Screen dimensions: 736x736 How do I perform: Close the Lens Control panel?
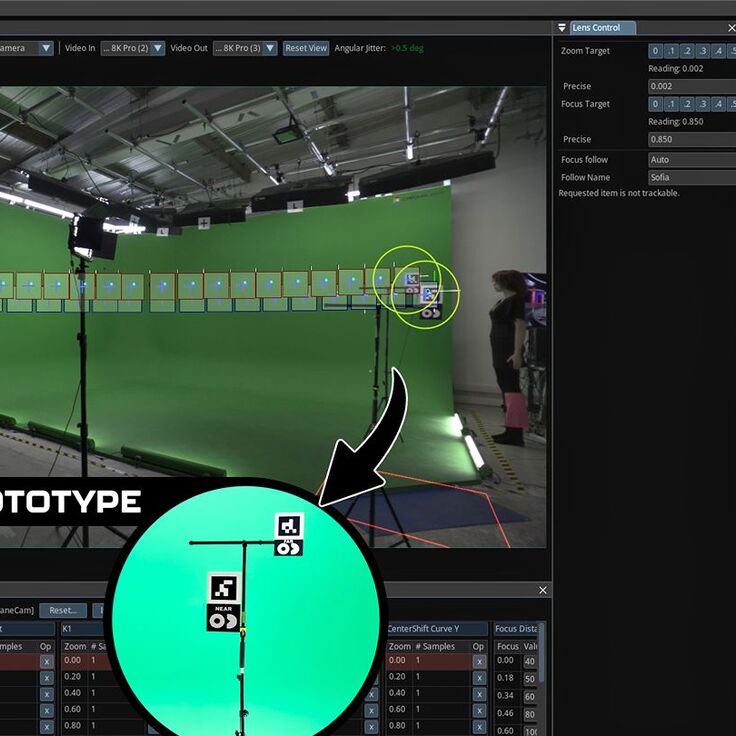click(731, 28)
